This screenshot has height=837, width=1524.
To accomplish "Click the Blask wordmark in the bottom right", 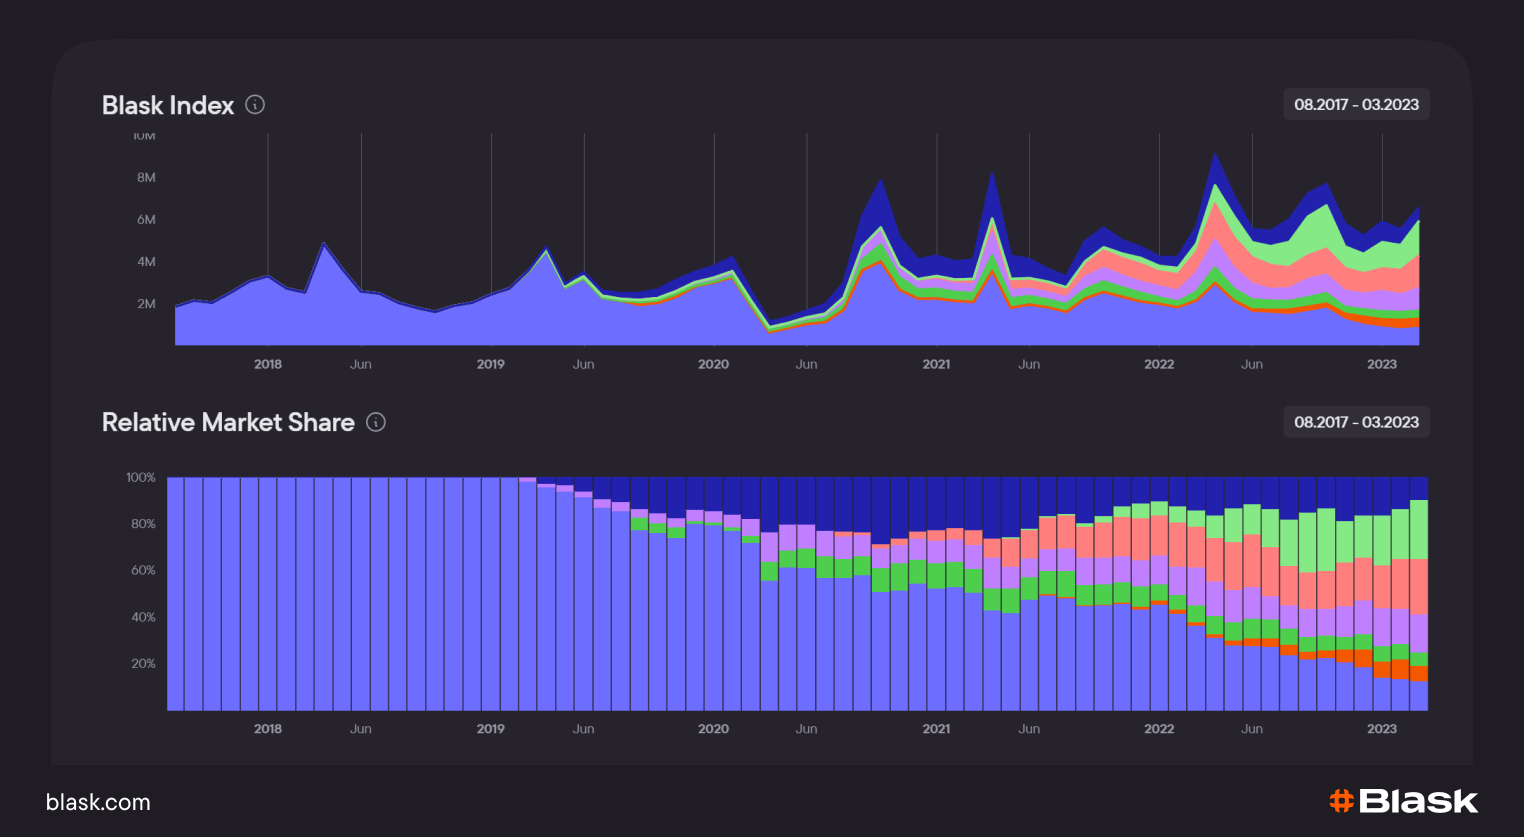I will click(x=1418, y=801).
